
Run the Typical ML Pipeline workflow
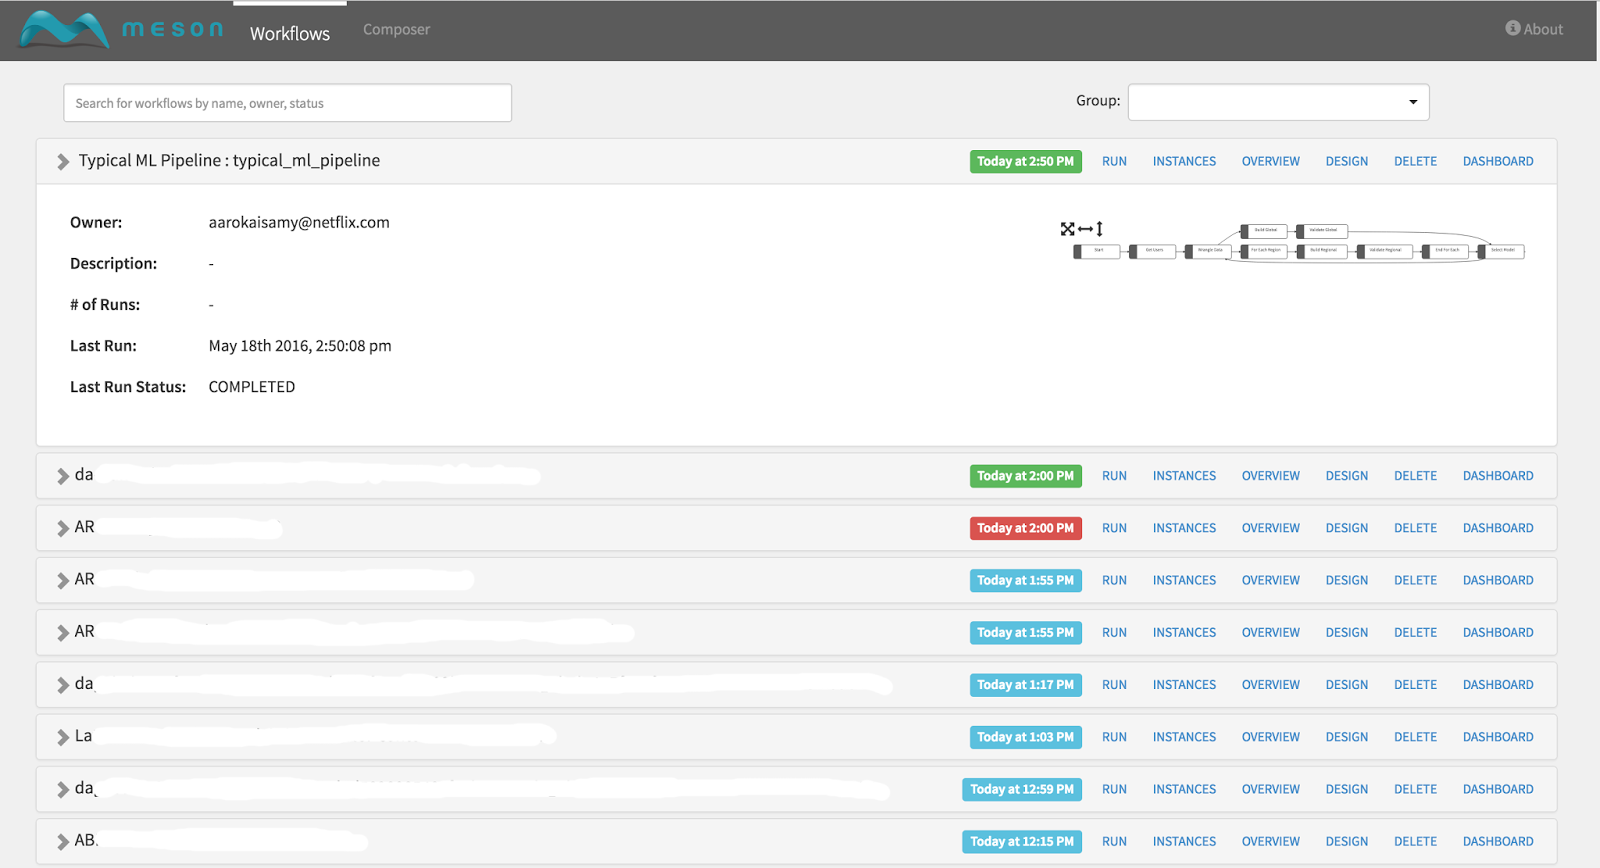[x=1114, y=161]
